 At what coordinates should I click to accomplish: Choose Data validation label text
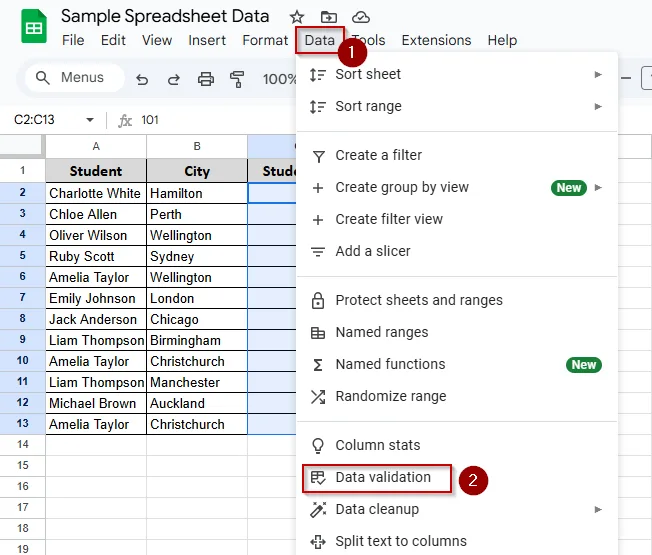[383, 477]
